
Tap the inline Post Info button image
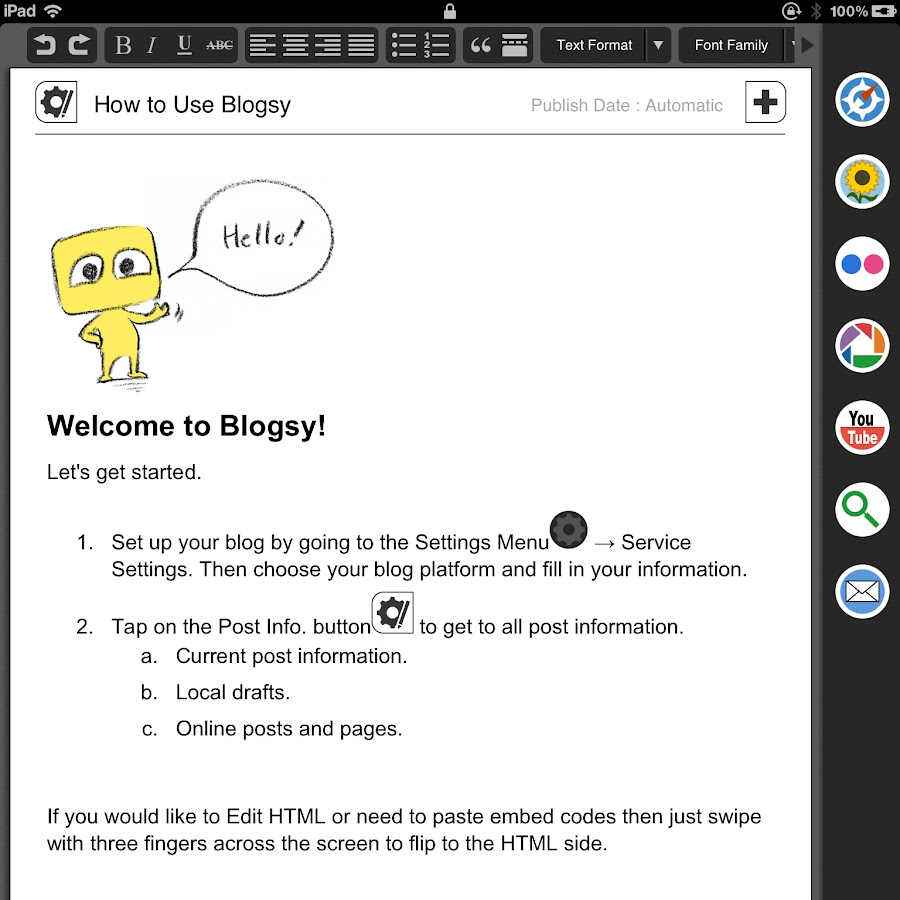[x=393, y=613]
